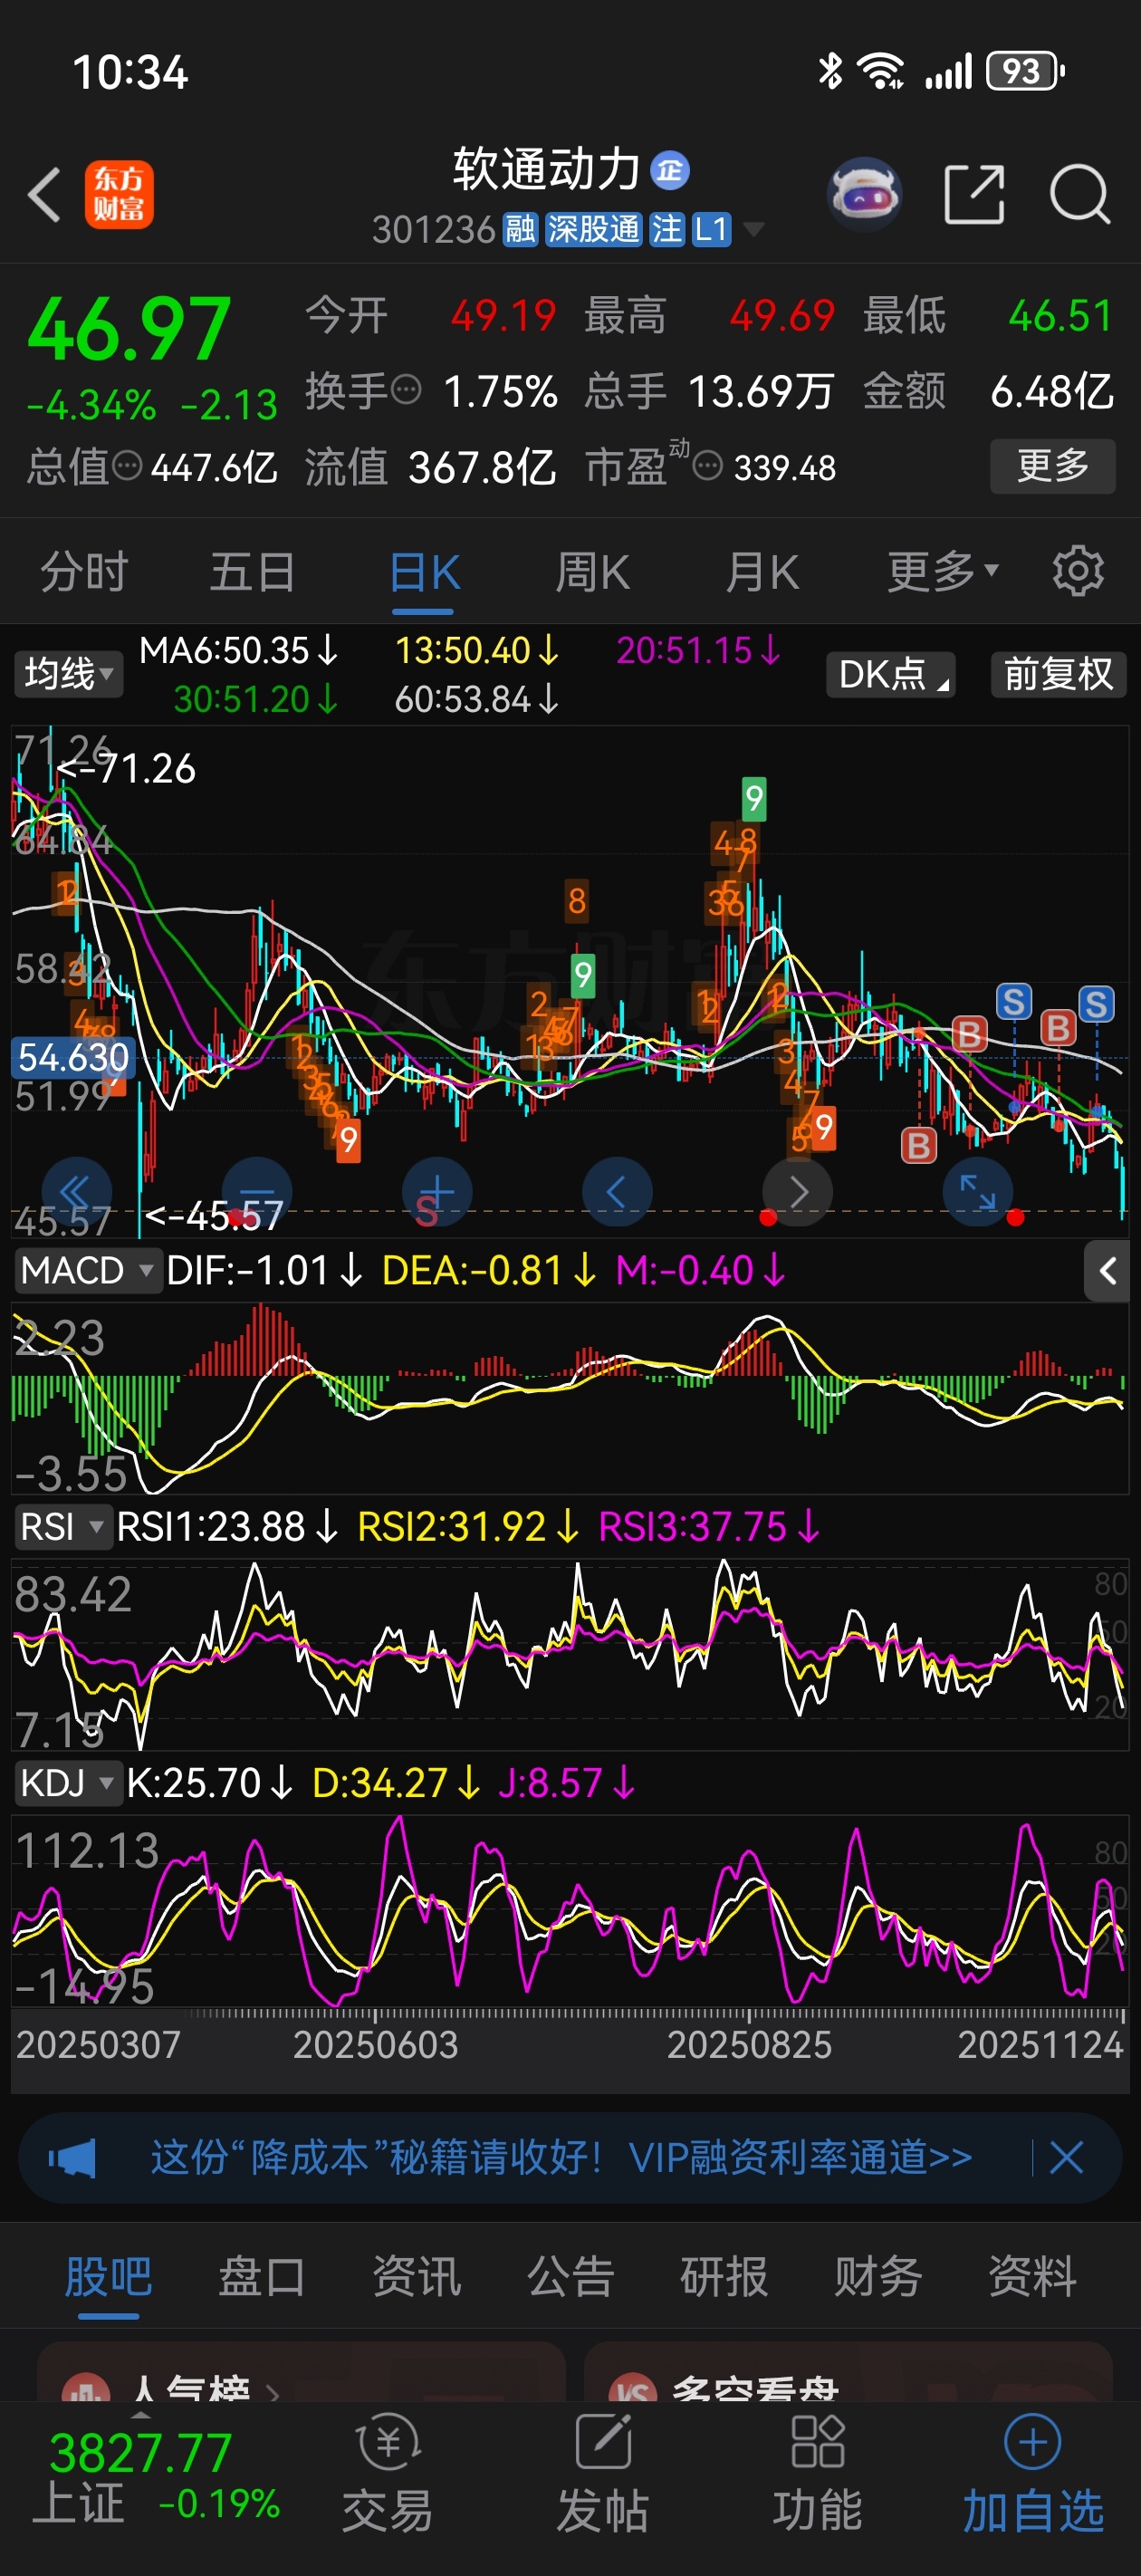The height and width of the screenshot is (2576, 1141).
Task: Open the 多空看盘 card
Action: click(848, 2372)
